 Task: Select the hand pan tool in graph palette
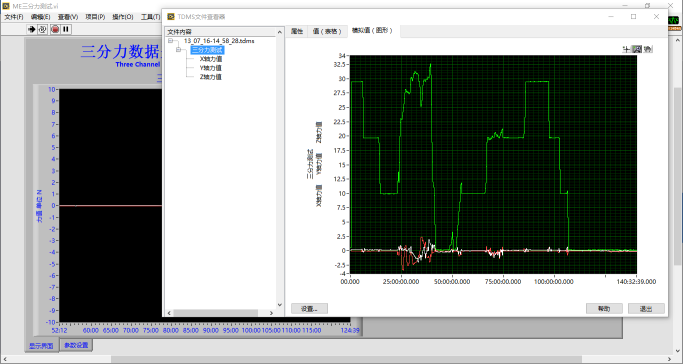tap(648, 49)
